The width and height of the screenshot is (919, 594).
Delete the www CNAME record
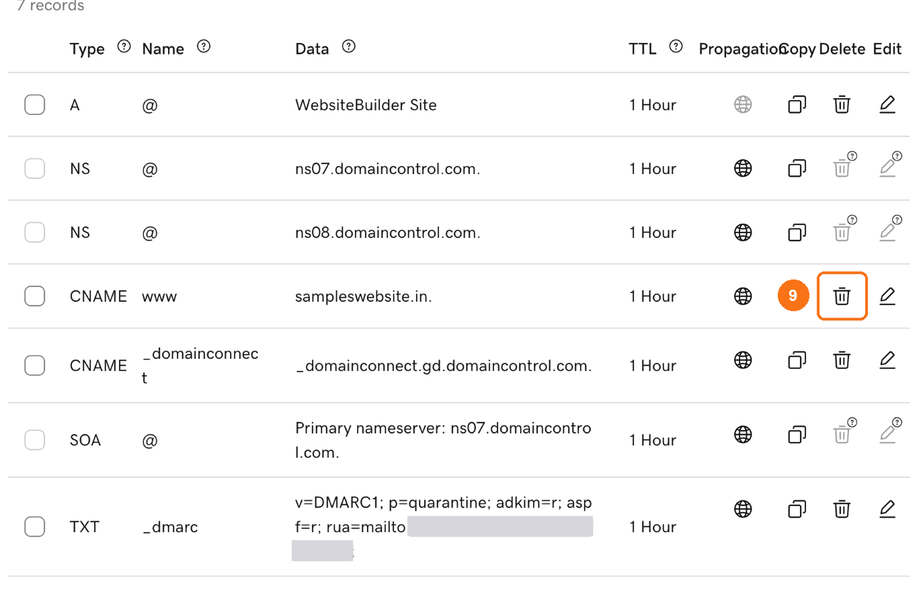tap(842, 296)
